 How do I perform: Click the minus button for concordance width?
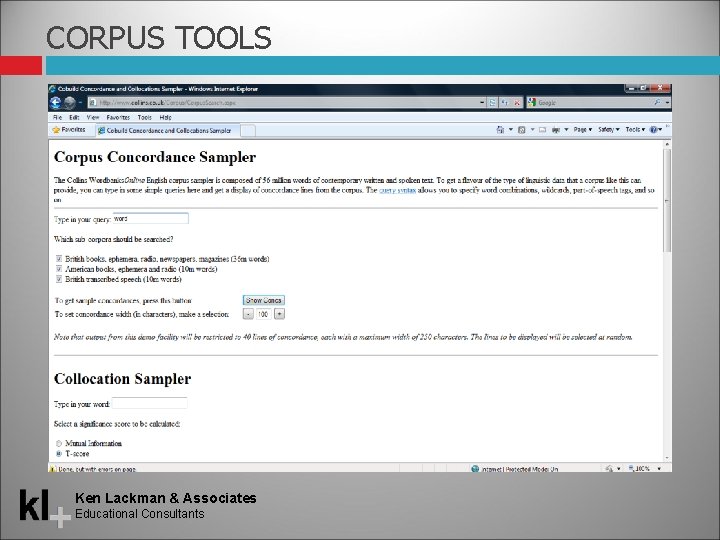pos(248,314)
